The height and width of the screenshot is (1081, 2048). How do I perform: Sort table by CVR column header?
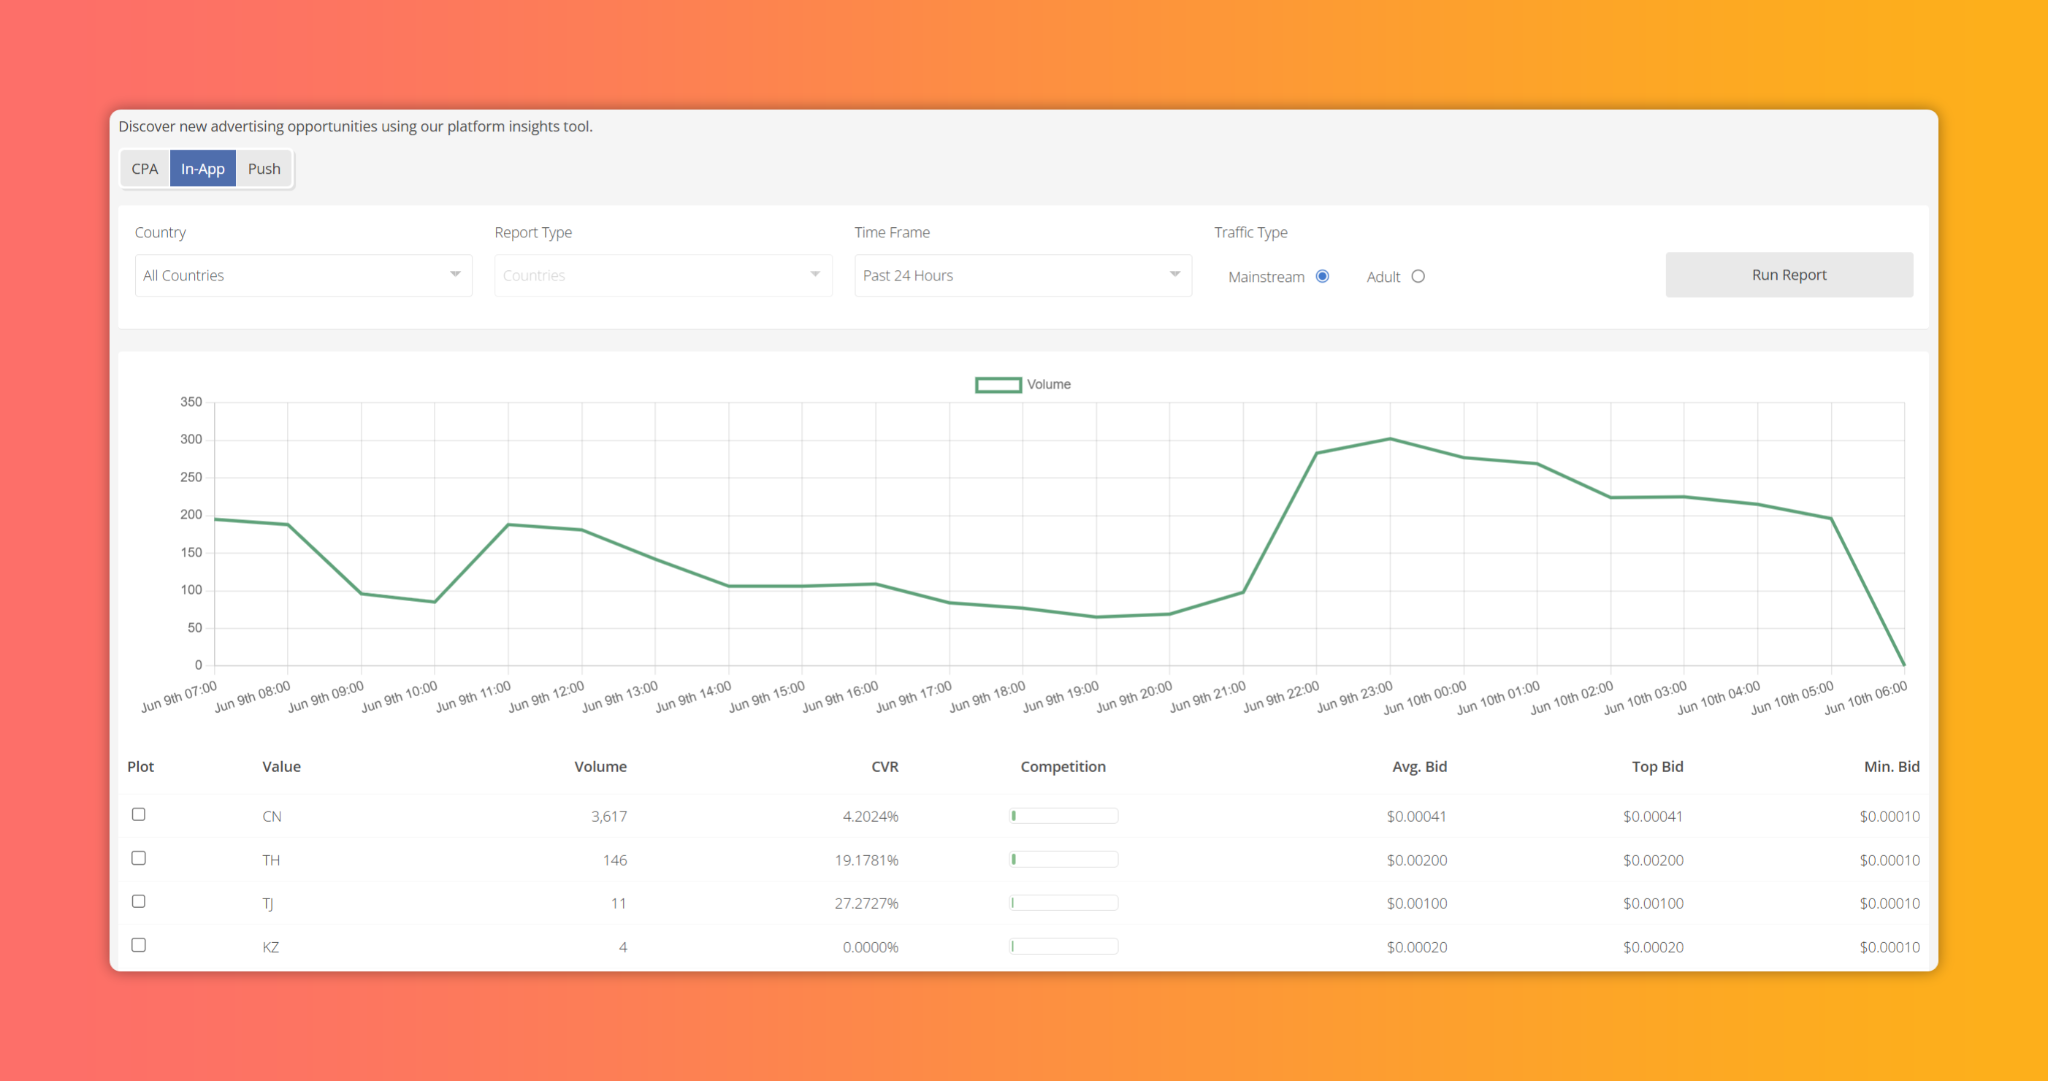885,767
